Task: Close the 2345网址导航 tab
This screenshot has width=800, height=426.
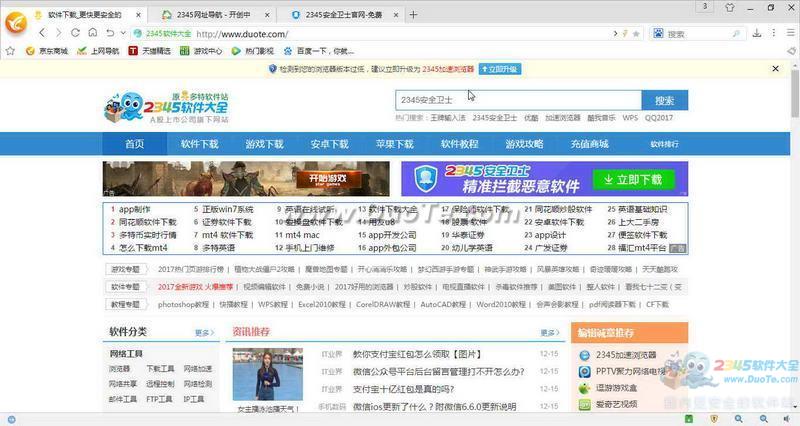Action: pos(267,15)
